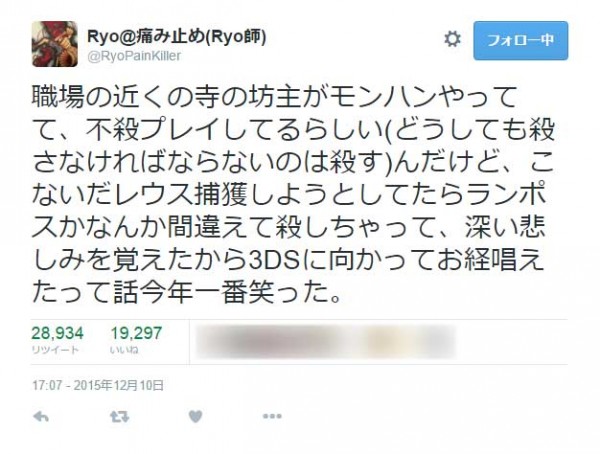Toggle the フォロー中 follow button

click(x=520, y=41)
